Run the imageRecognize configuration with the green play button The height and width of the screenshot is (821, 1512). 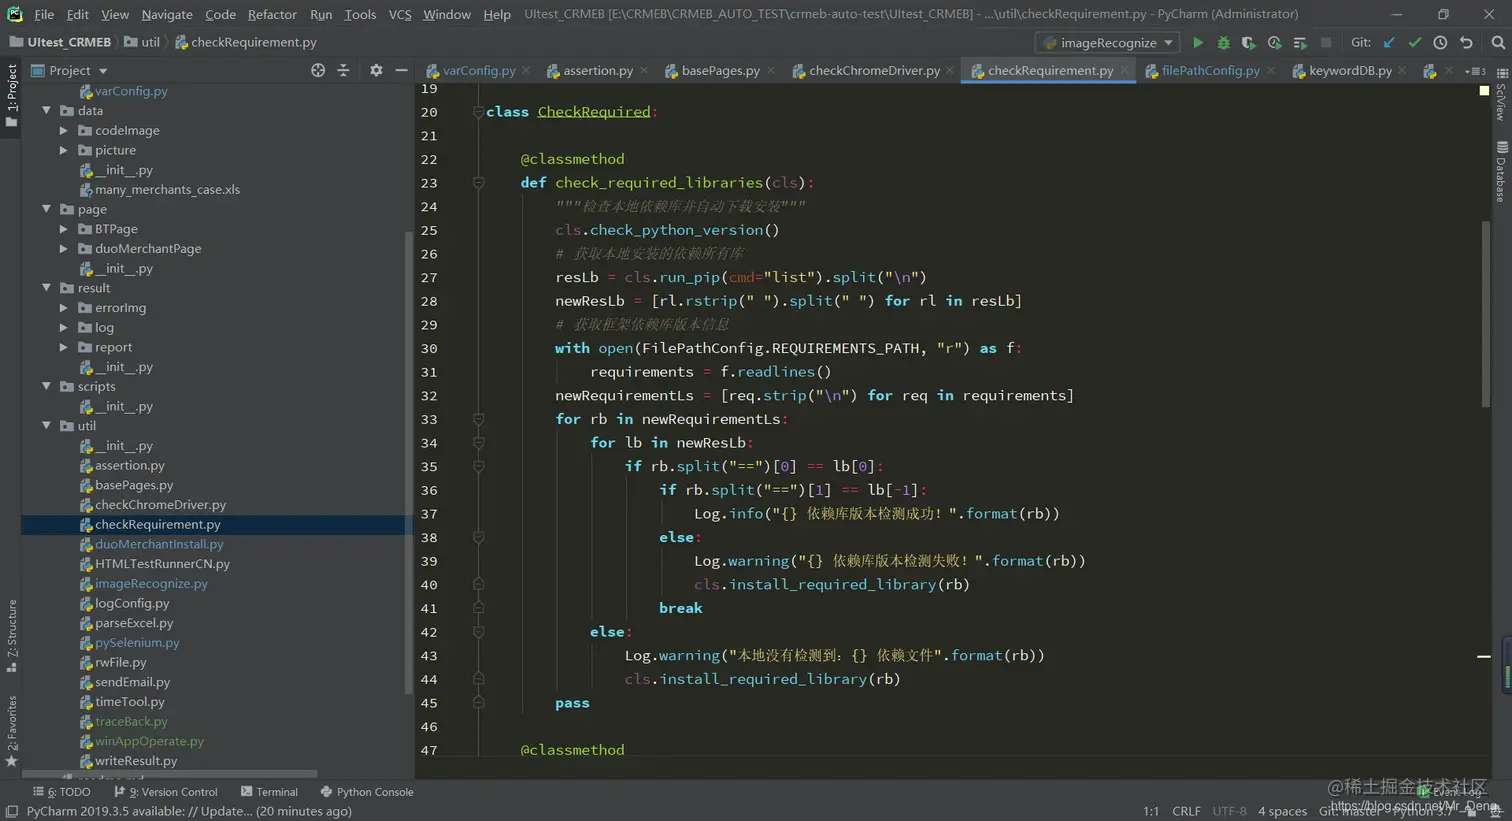(x=1197, y=43)
